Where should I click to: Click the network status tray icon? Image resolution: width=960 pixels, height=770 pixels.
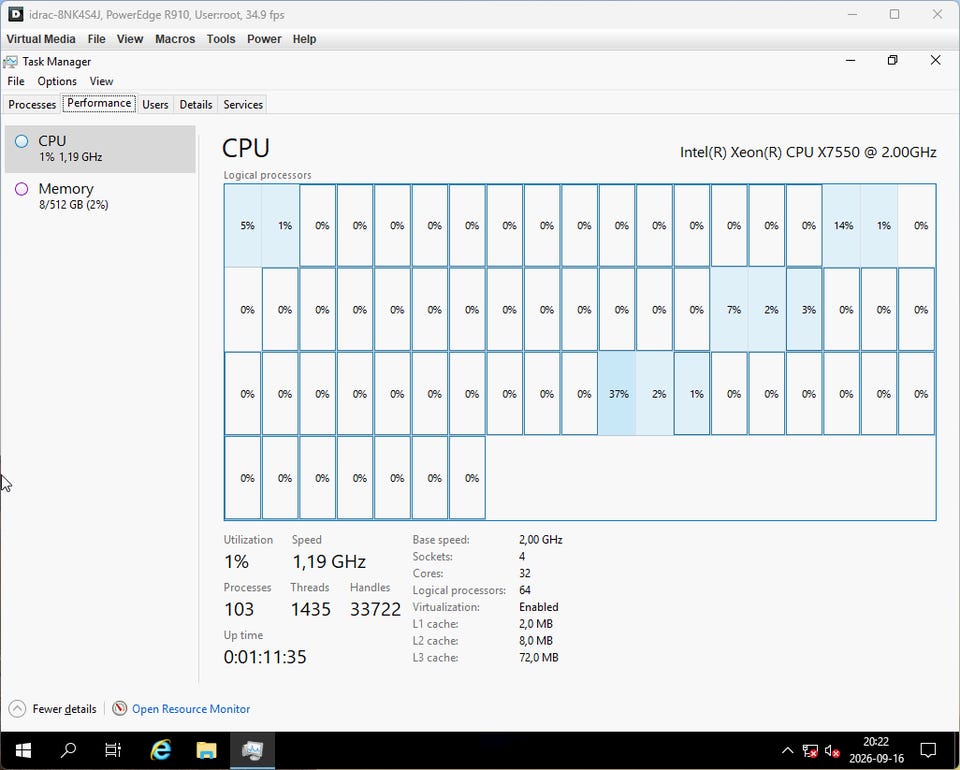click(810, 751)
